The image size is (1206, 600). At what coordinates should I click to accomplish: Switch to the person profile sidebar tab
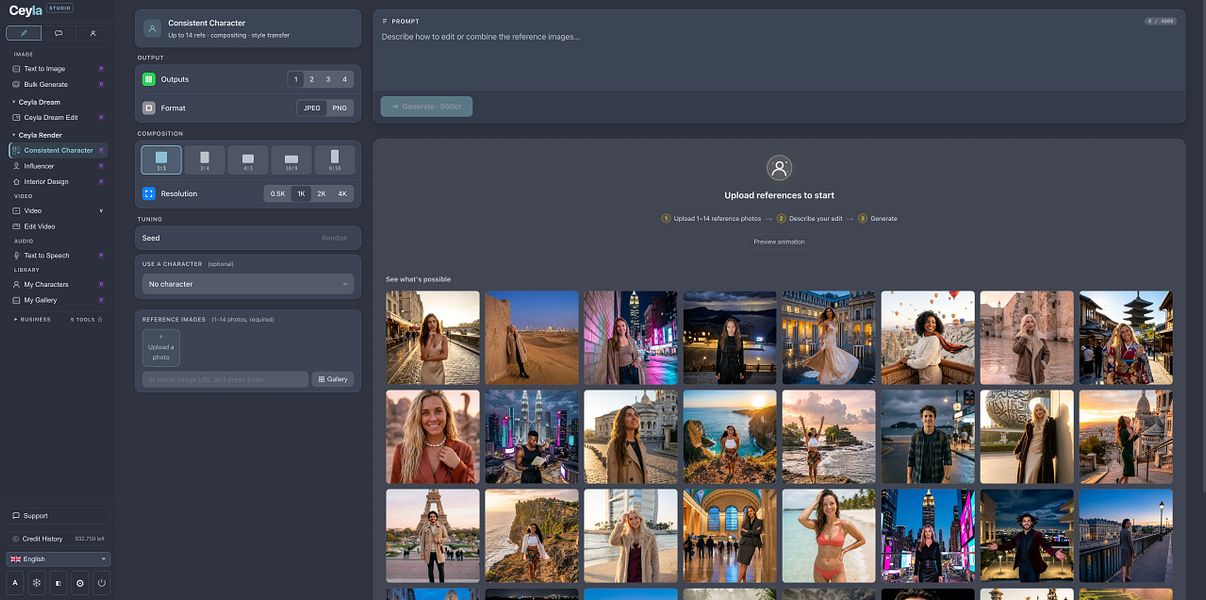93,33
